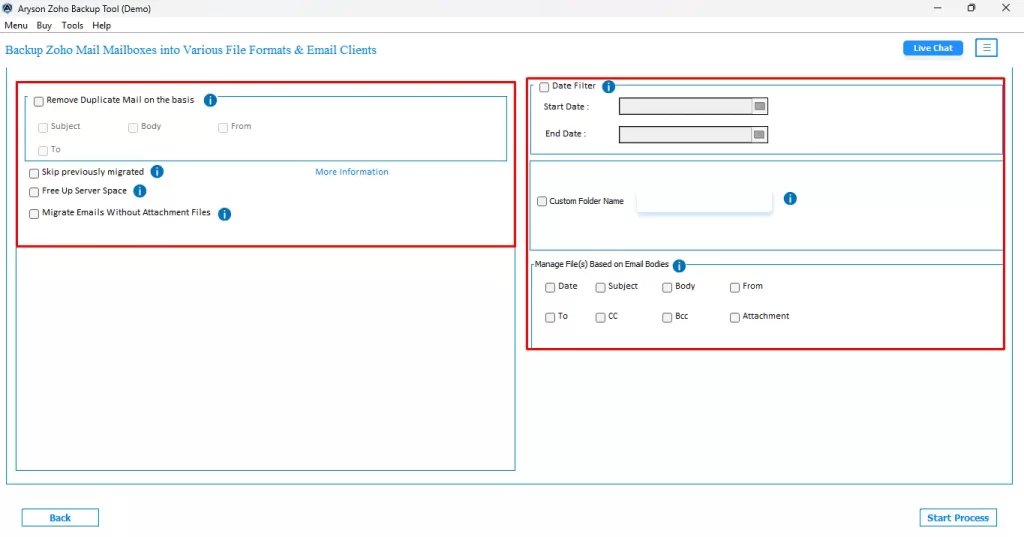1024x537 pixels.
Task: Check Date under Manage Files section
Action: pos(550,287)
